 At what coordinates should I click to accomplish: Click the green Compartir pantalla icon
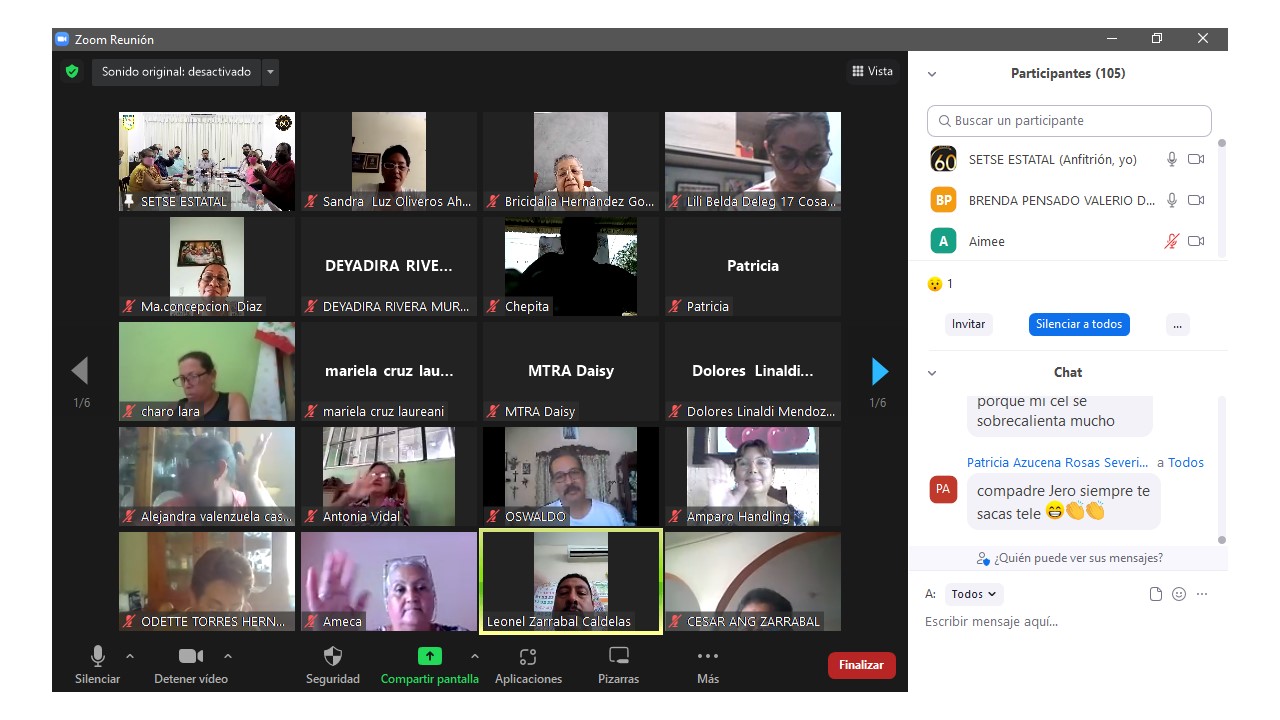(429, 657)
